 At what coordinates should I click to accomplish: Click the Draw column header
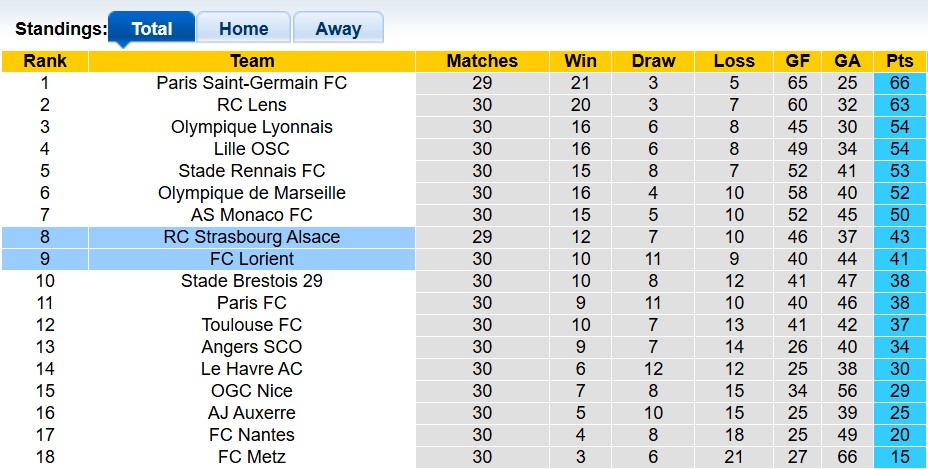[x=653, y=61]
